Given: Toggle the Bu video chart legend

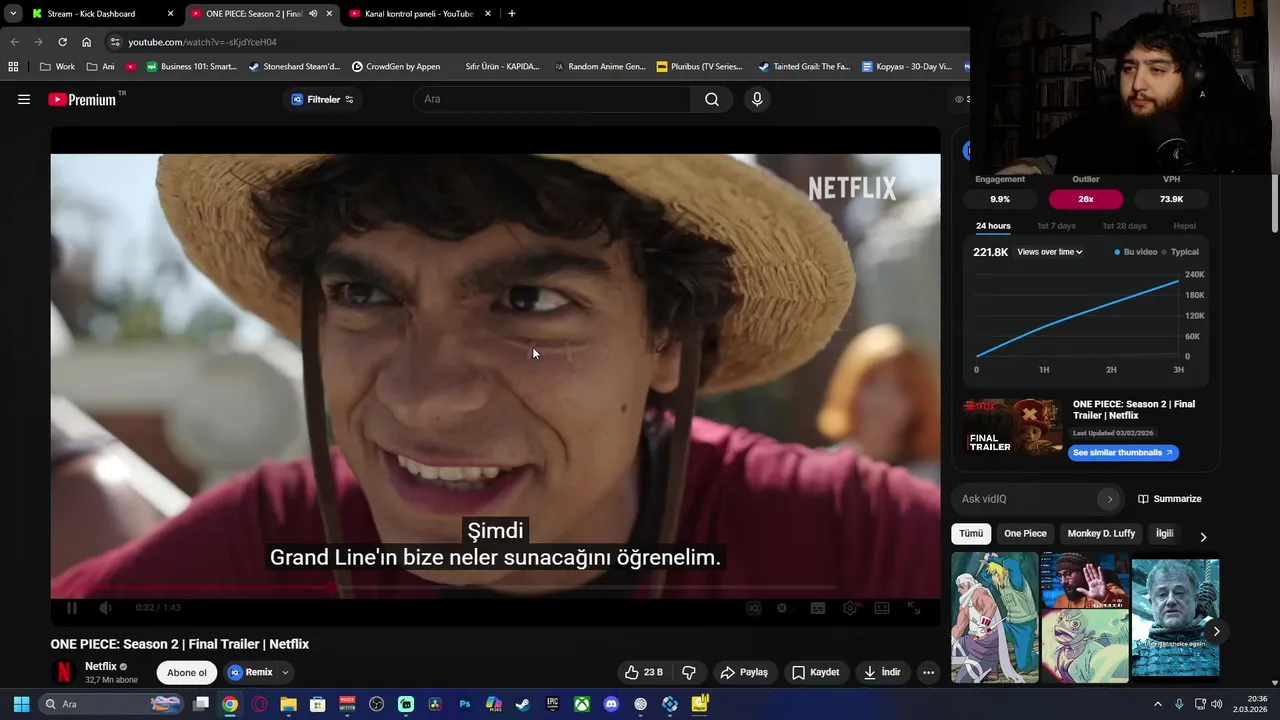Looking at the screenshot, I should click(1136, 252).
